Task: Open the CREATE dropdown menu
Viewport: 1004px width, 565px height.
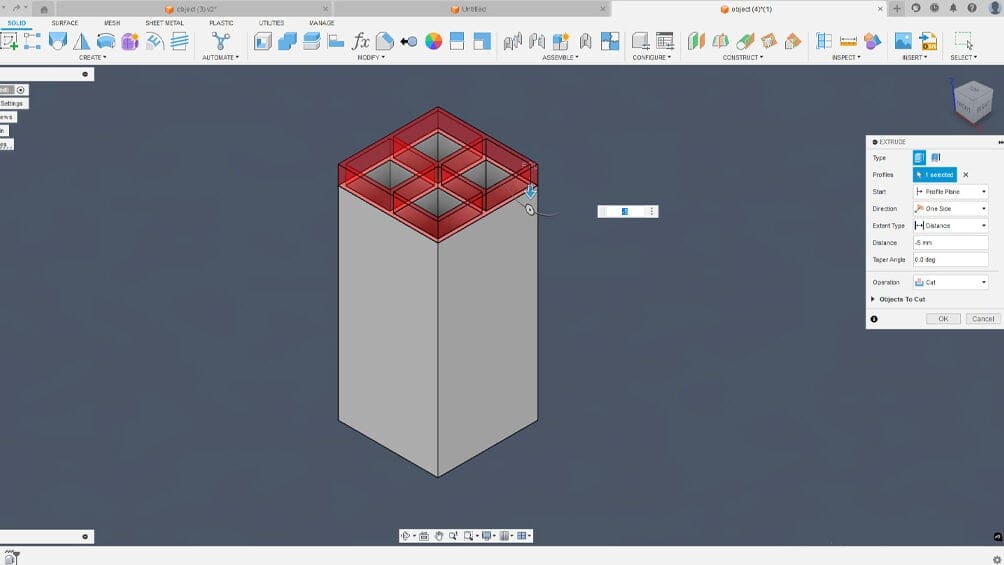Action: (x=93, y=58)
